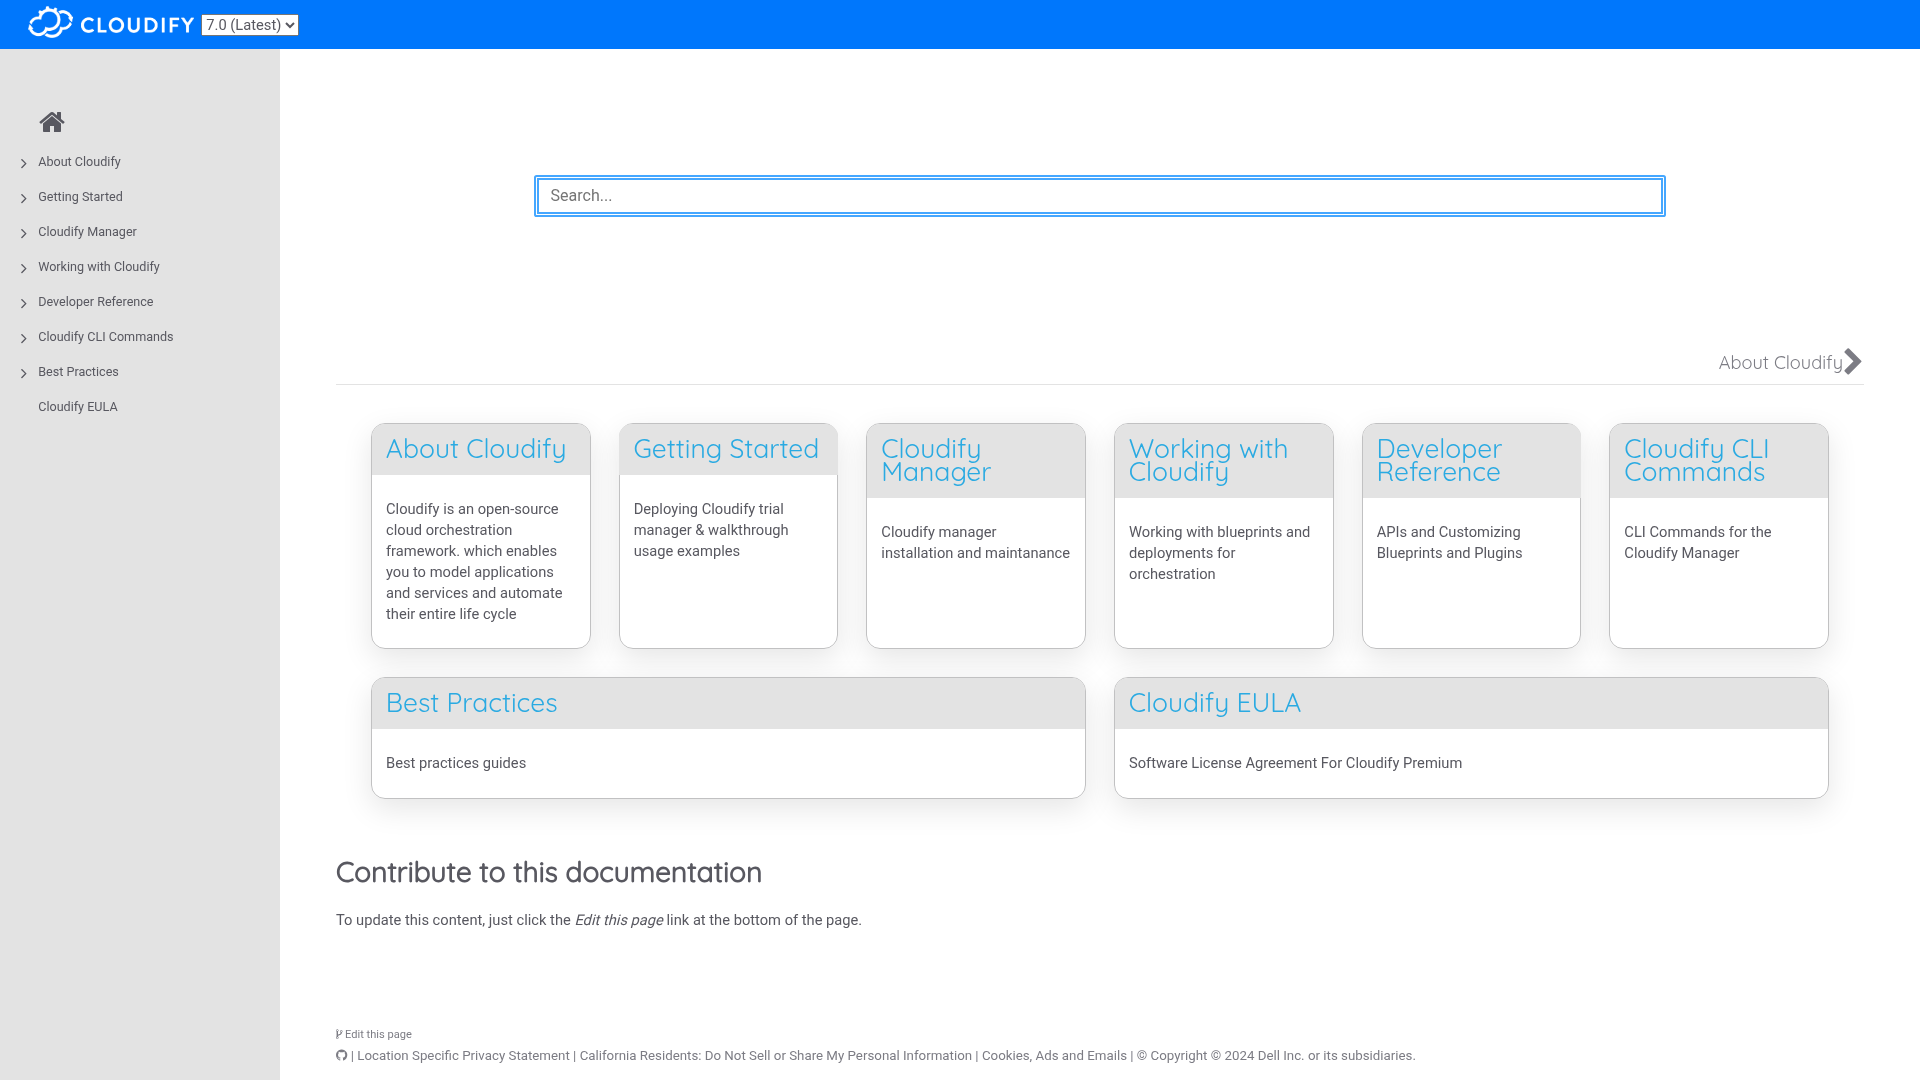Click the arrow next to About Cloudify heading

click(x=1853, y=361)
